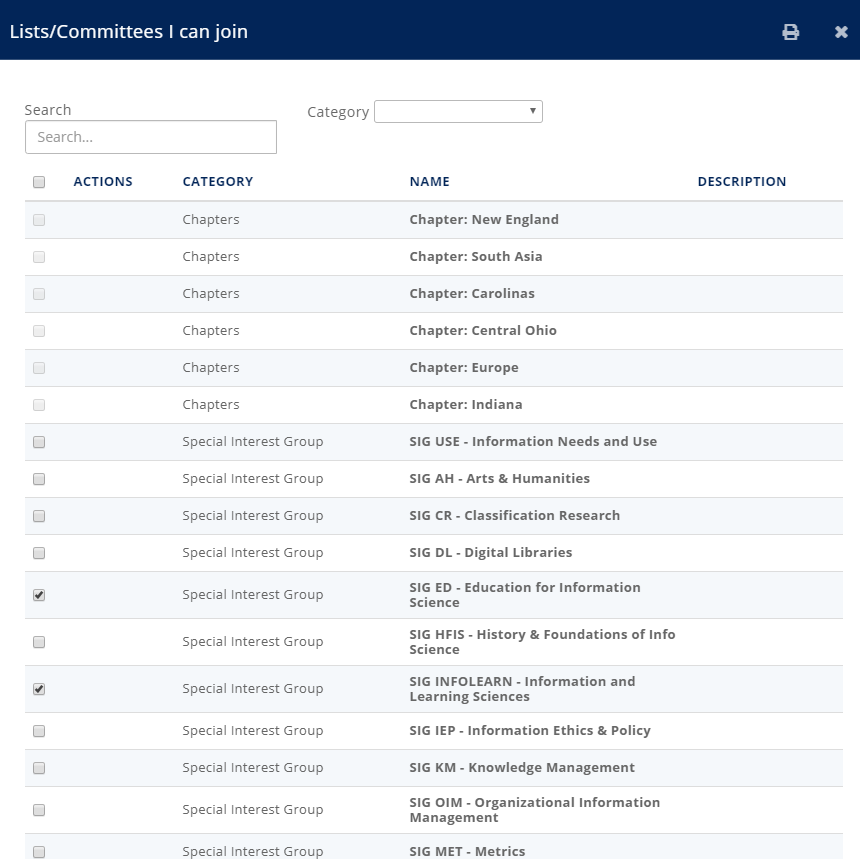
Task: Toggle the select-all header checkbox
Action: point(39,182)
